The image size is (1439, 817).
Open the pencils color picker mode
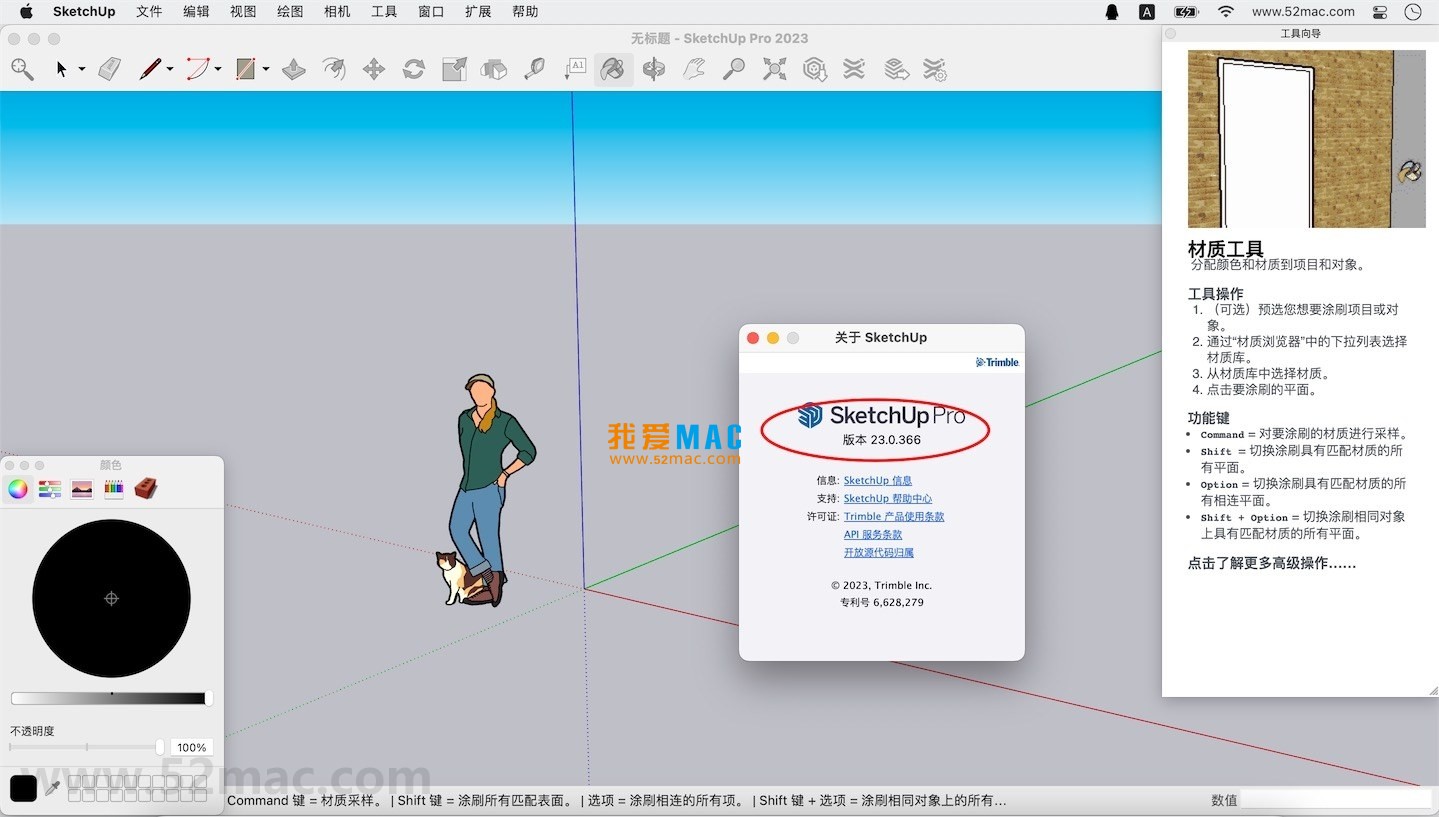(x=114, y=488)
